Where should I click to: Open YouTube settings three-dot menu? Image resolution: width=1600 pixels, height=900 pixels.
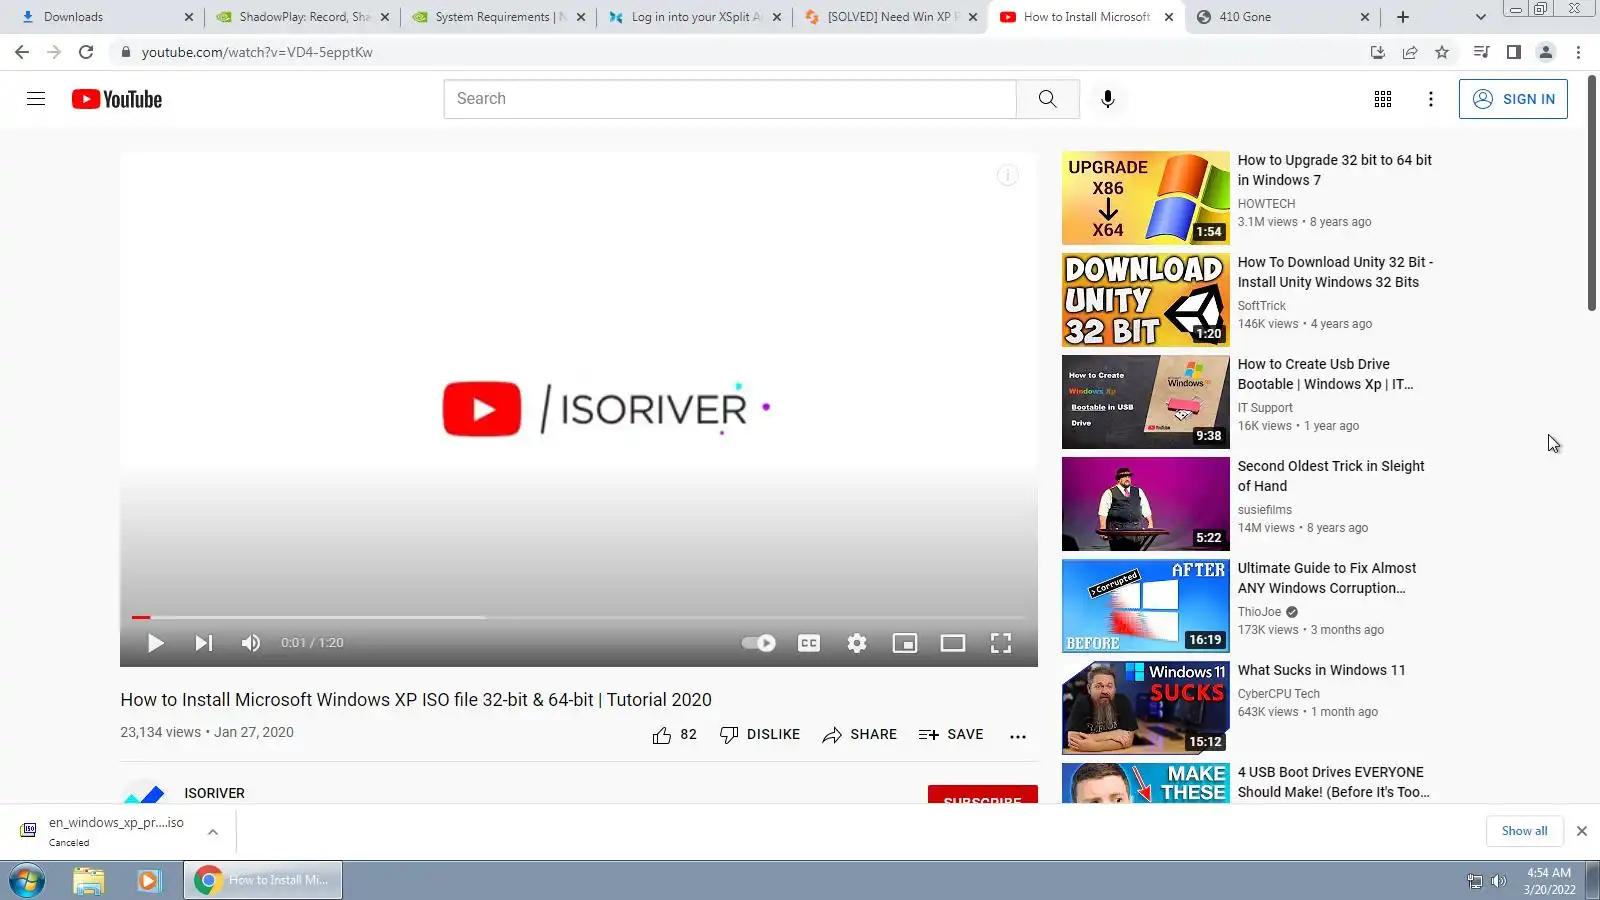point(1431,99)
